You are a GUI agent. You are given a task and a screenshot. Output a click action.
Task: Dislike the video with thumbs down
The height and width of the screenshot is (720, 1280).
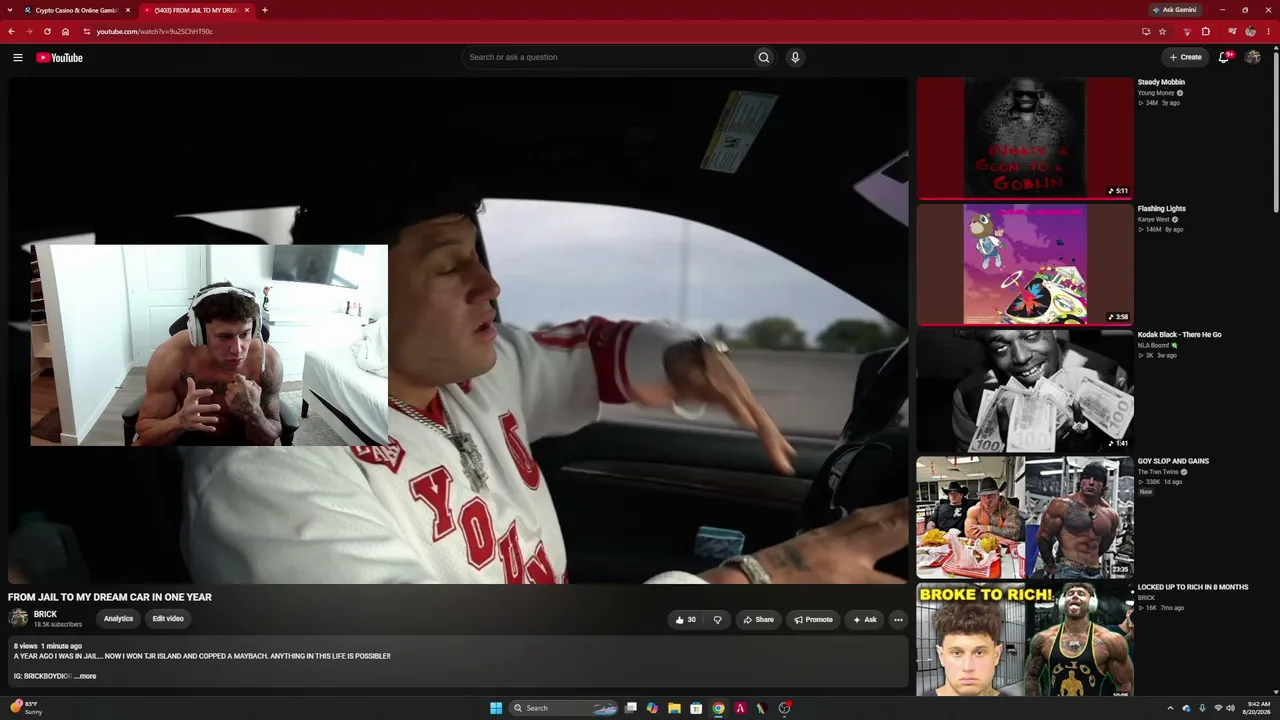pyautogui.click(x=717, y=620)
